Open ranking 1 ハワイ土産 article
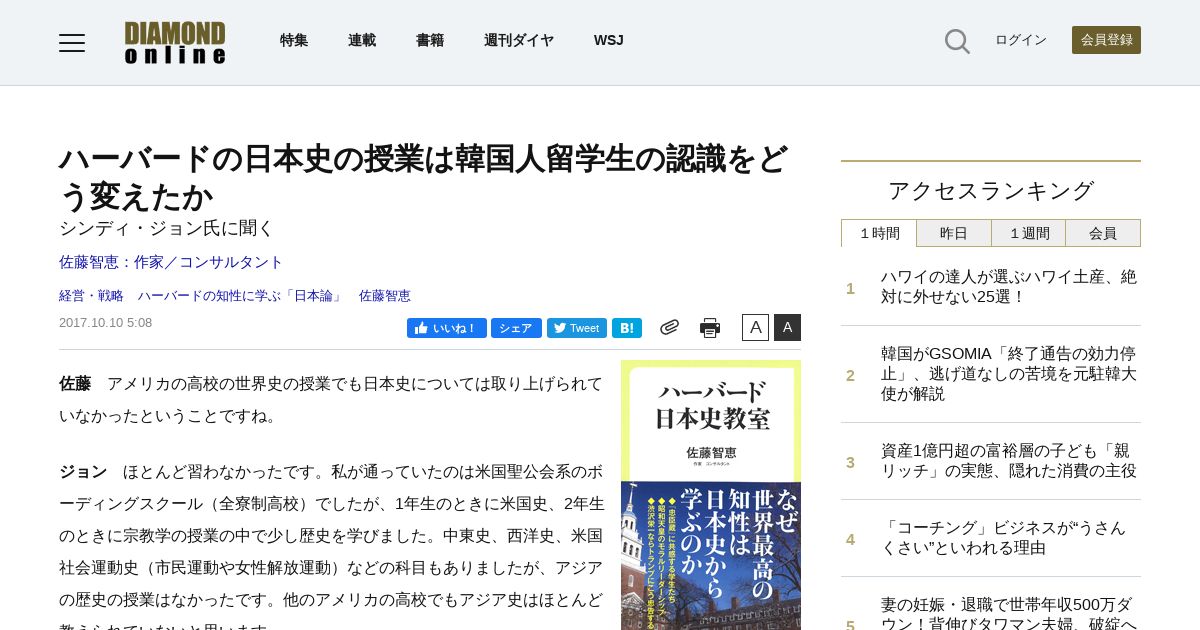Screen dimensions: 1200x630 [1009, 287]
